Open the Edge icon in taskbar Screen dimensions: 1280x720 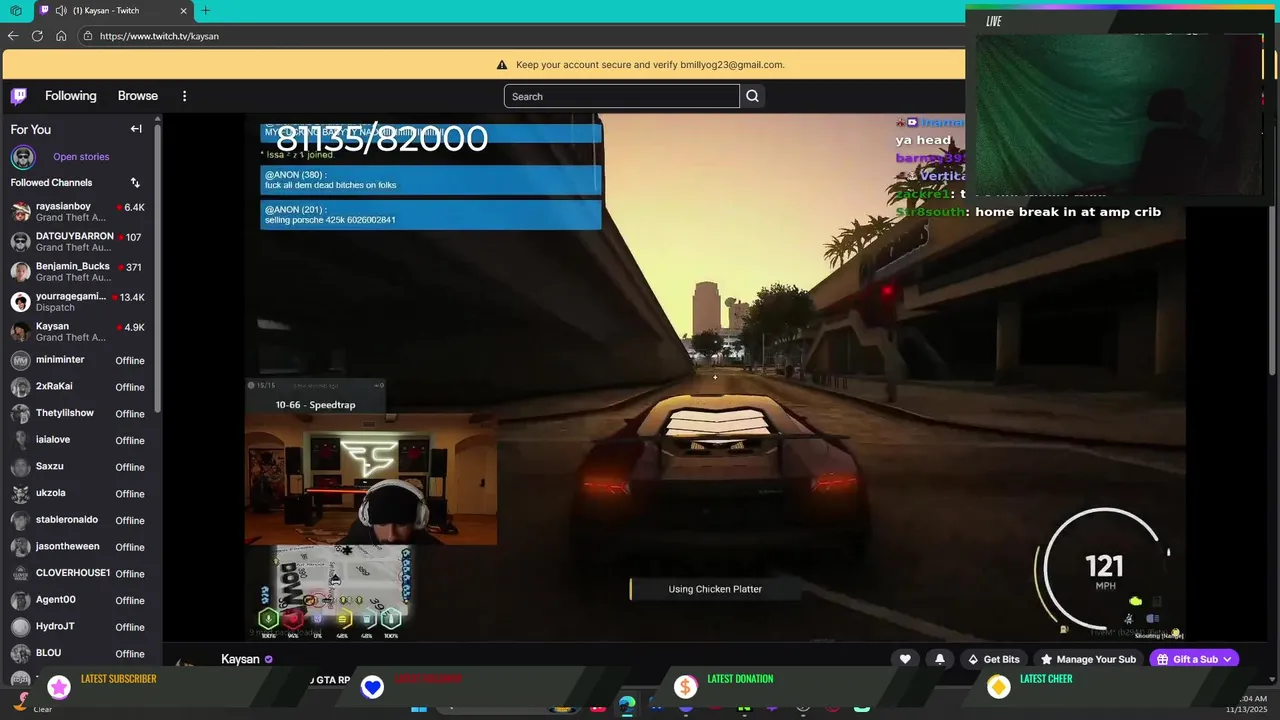click(626, 706)
